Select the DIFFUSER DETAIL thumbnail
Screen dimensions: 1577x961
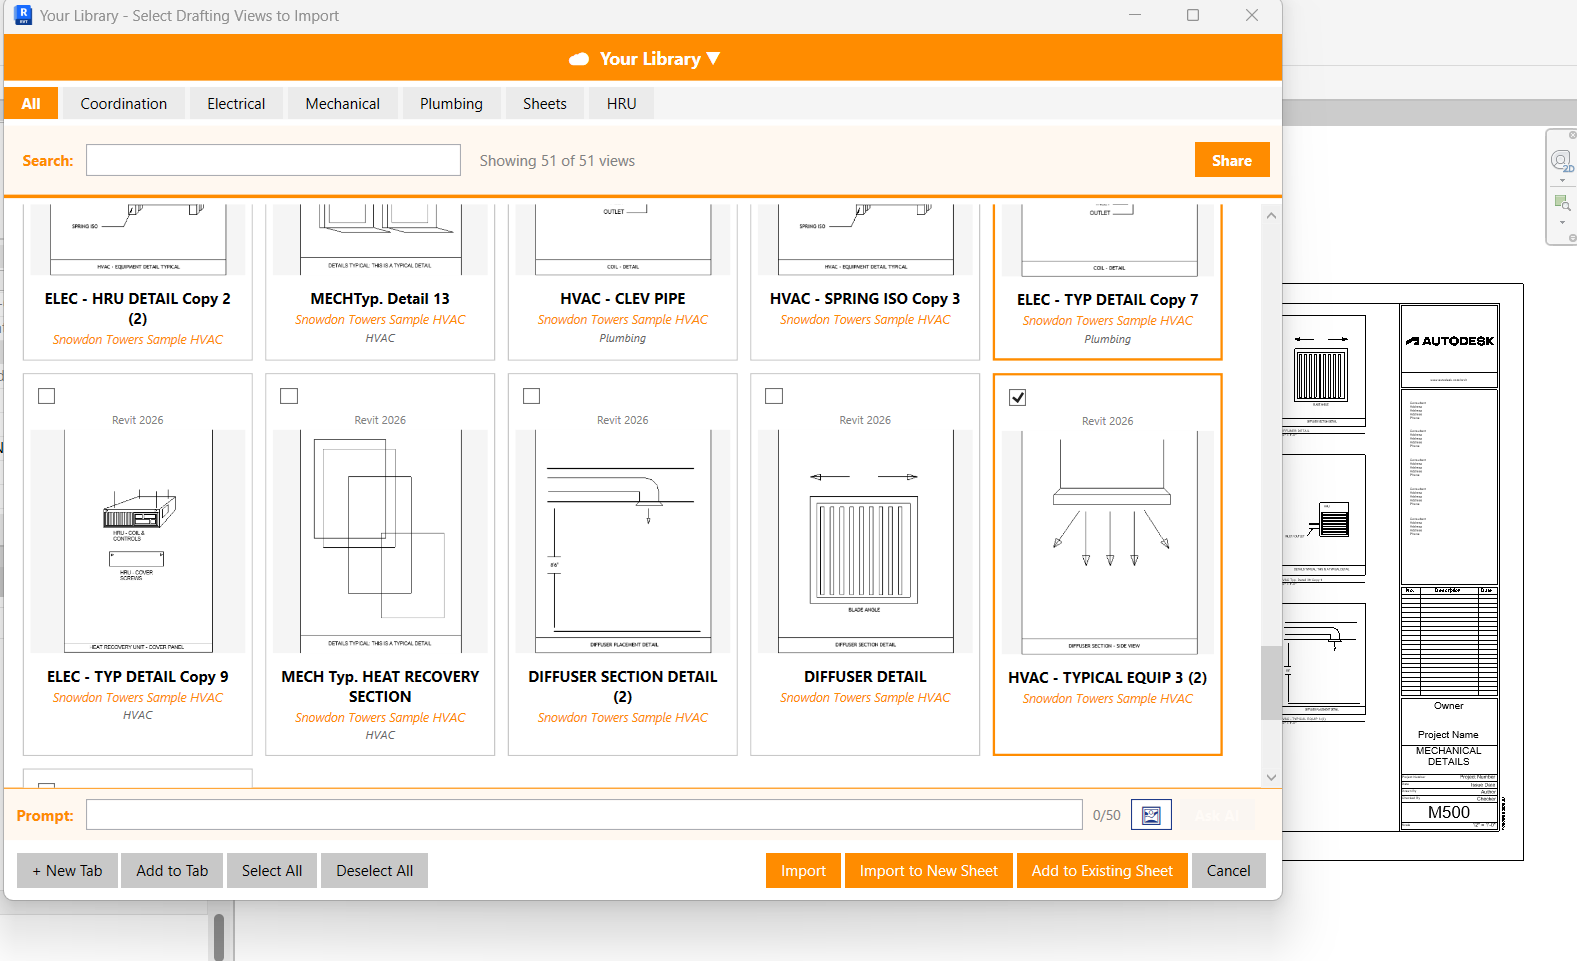click(x=865, y=541)
